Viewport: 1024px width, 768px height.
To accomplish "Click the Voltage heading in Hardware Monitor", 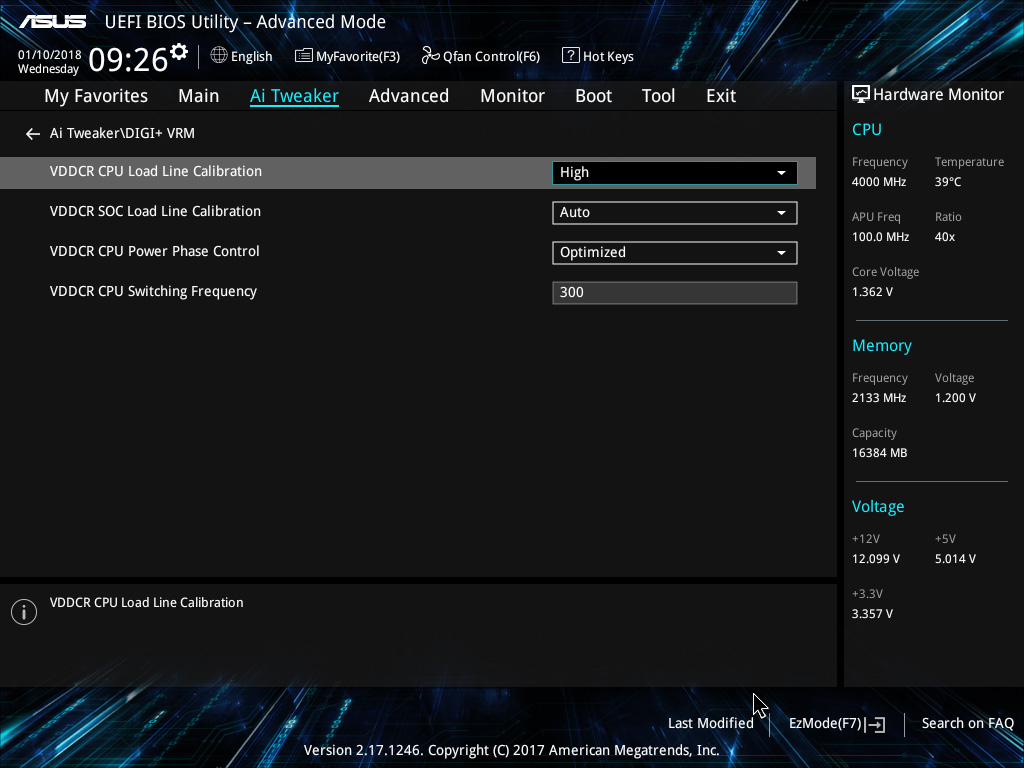I will [x=878, y=506].
